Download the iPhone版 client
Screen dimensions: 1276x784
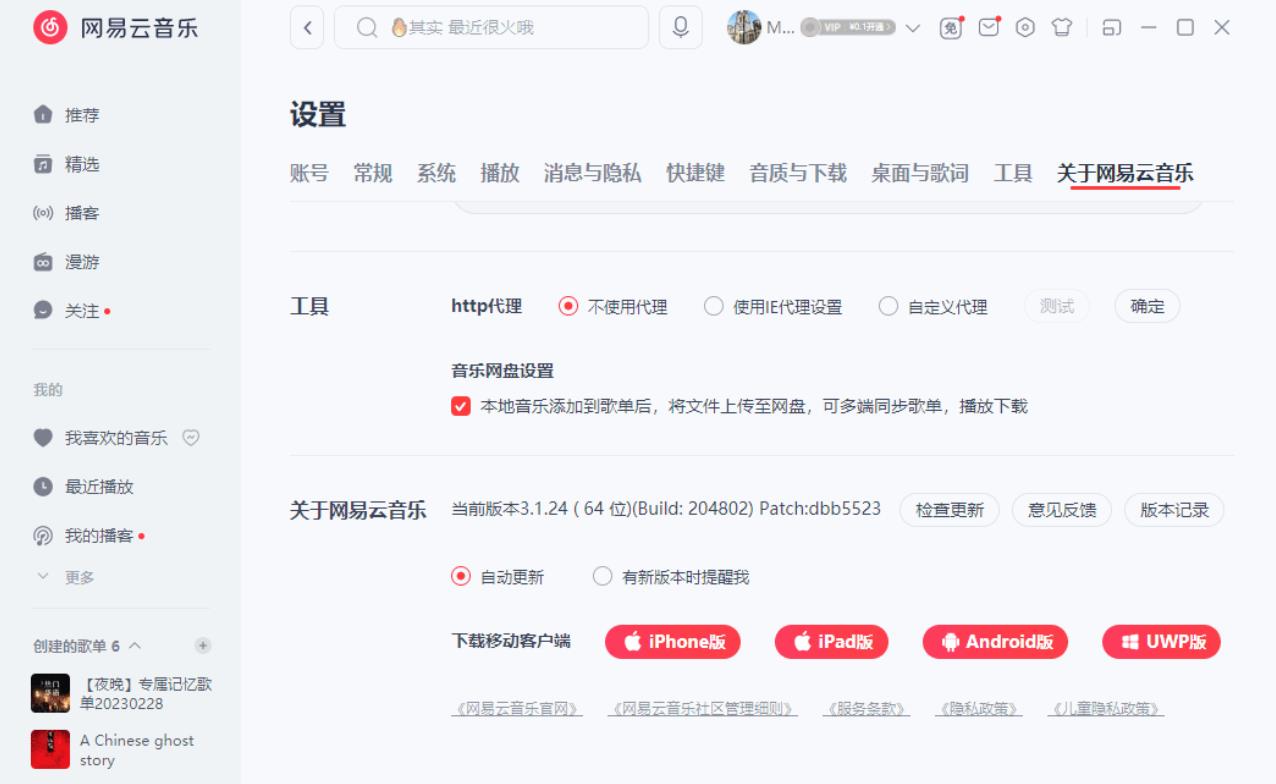pyautogui.click(x=673, y=642)
